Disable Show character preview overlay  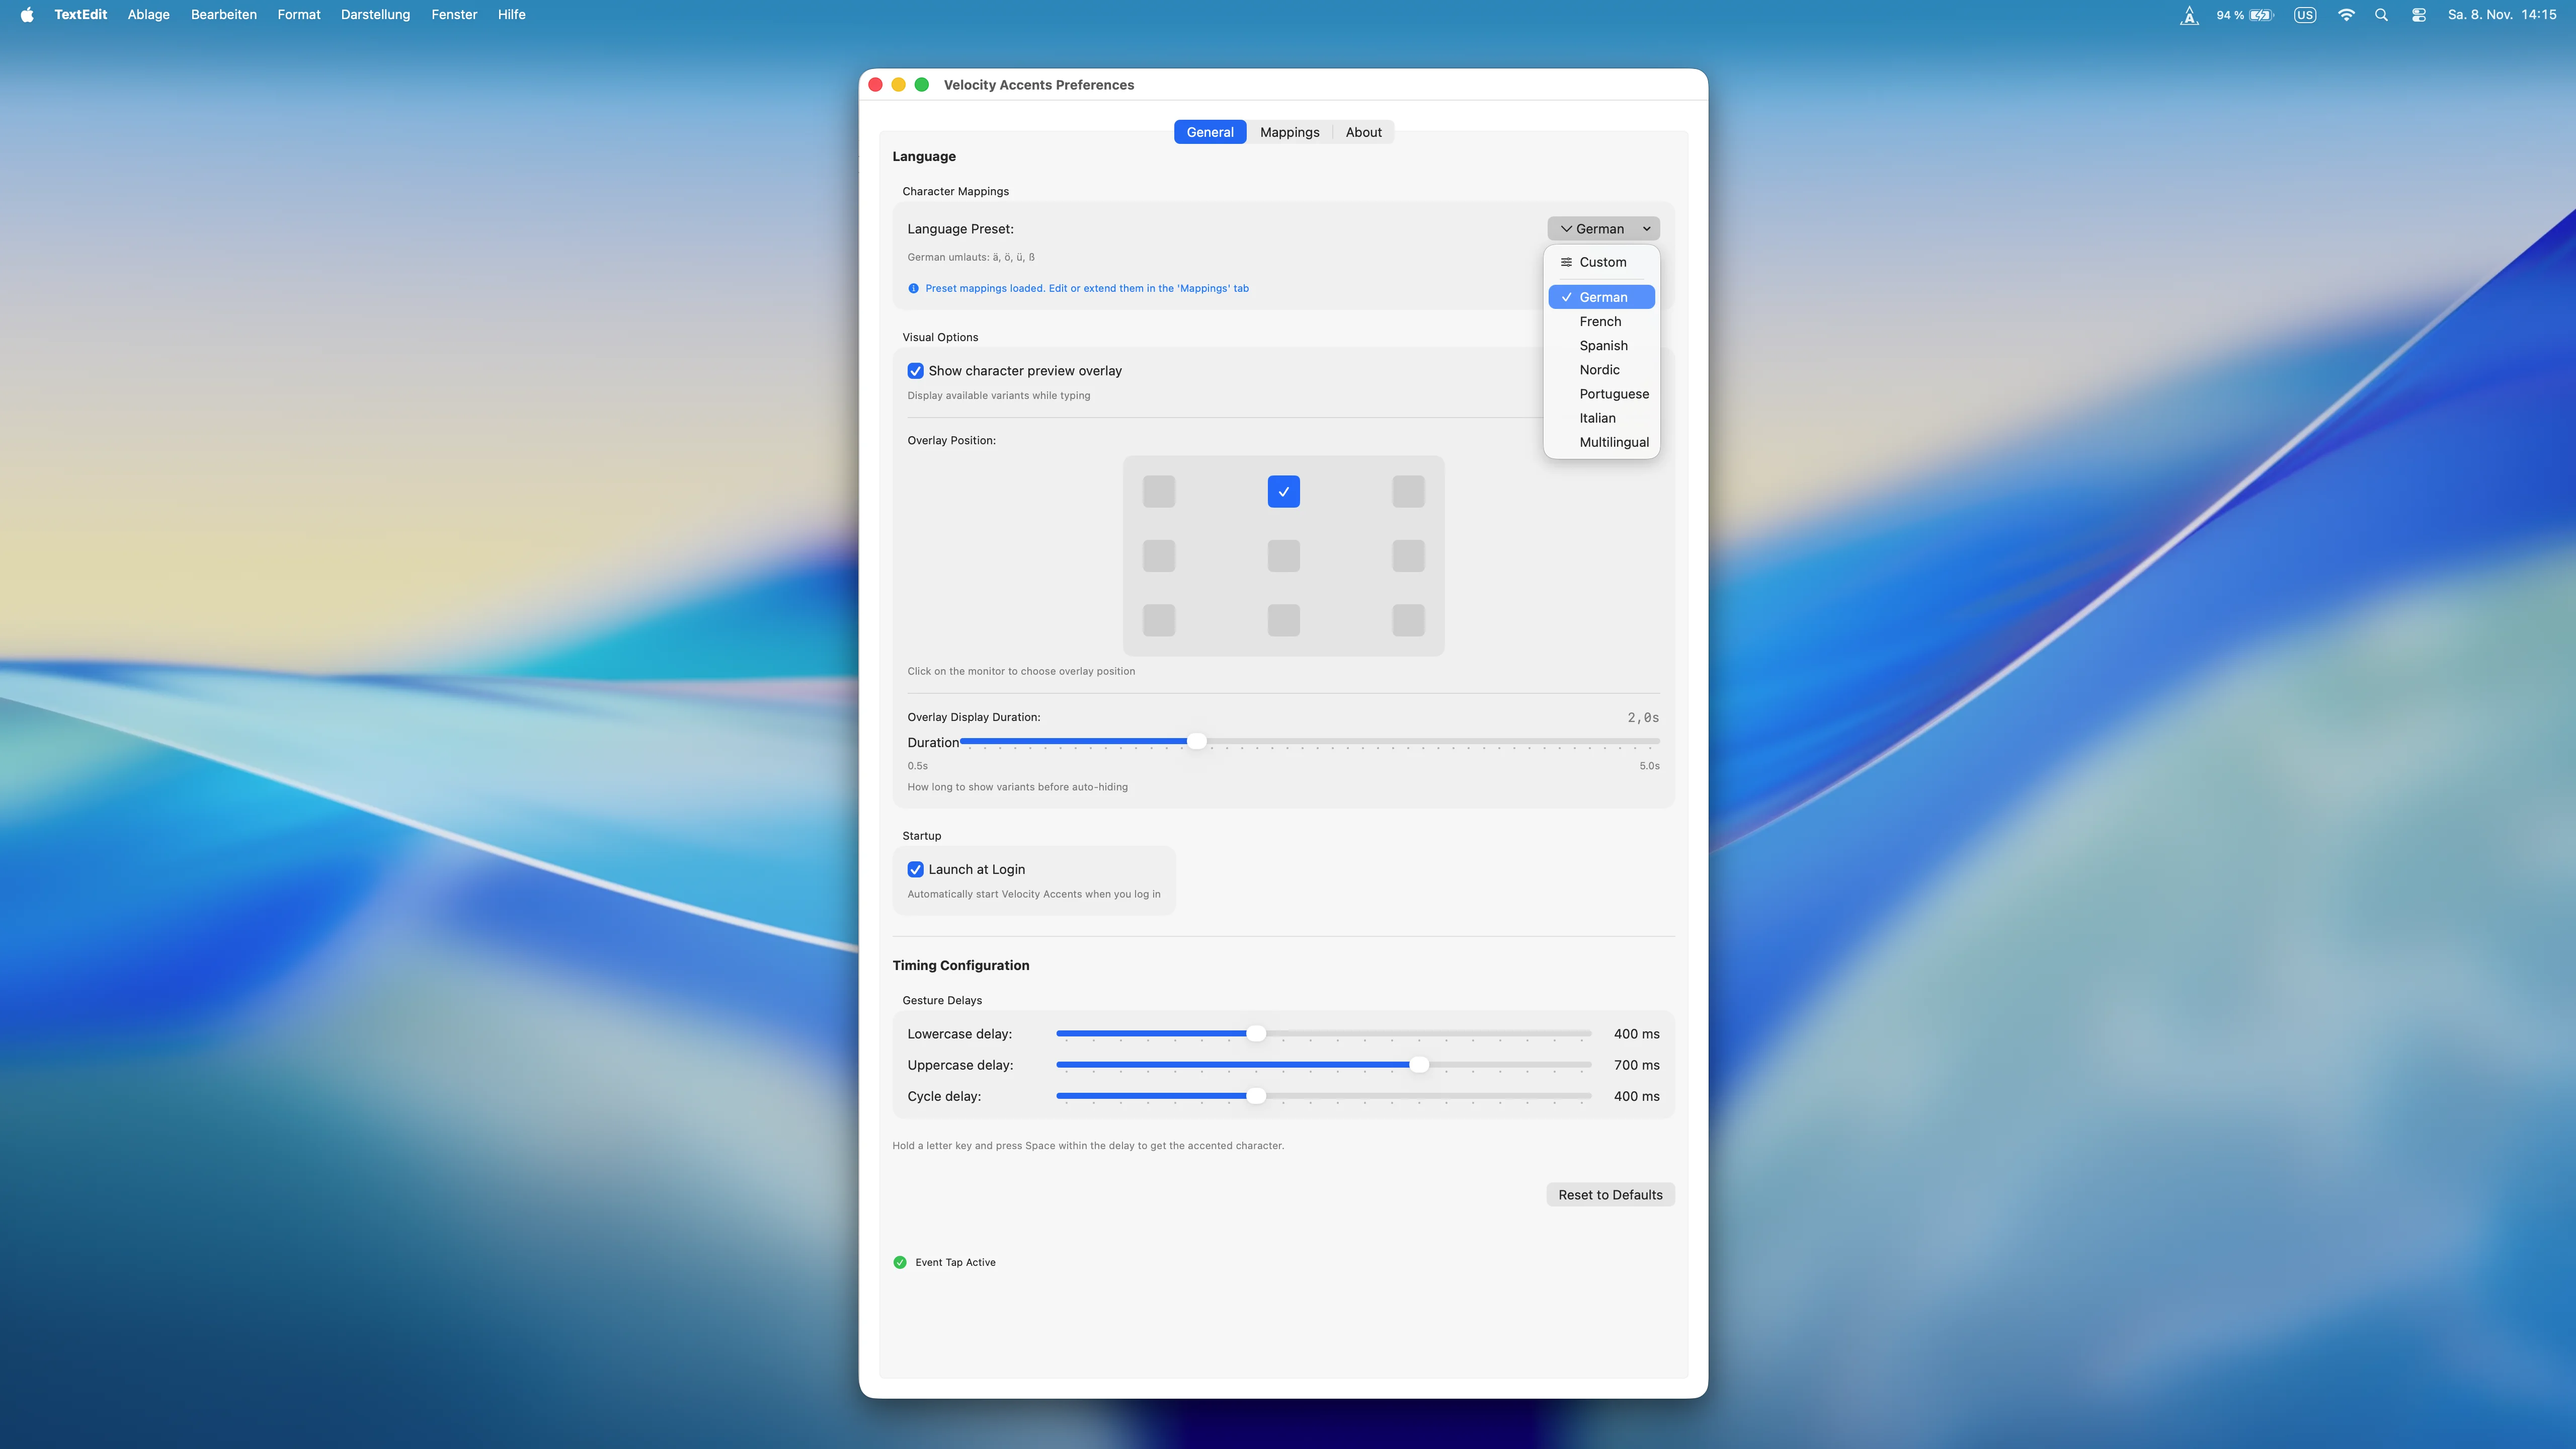click(x=916, y=370)
